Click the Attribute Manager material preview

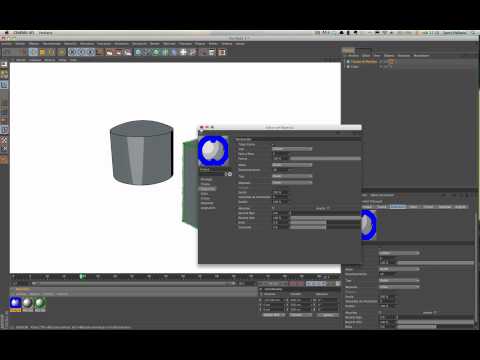coord(369,225)
